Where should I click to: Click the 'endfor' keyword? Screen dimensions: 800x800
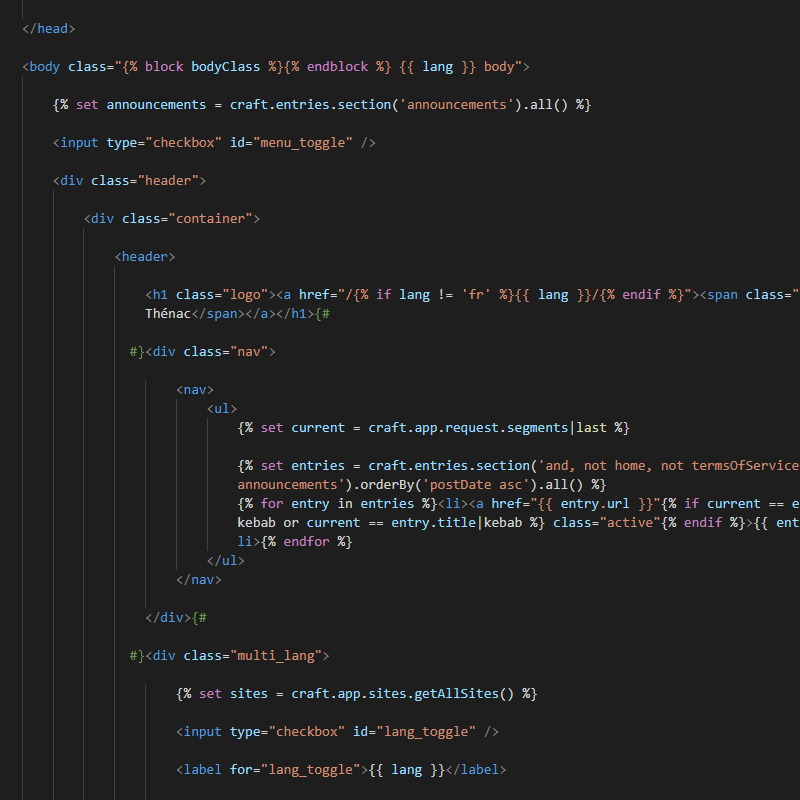click(306, 542)
